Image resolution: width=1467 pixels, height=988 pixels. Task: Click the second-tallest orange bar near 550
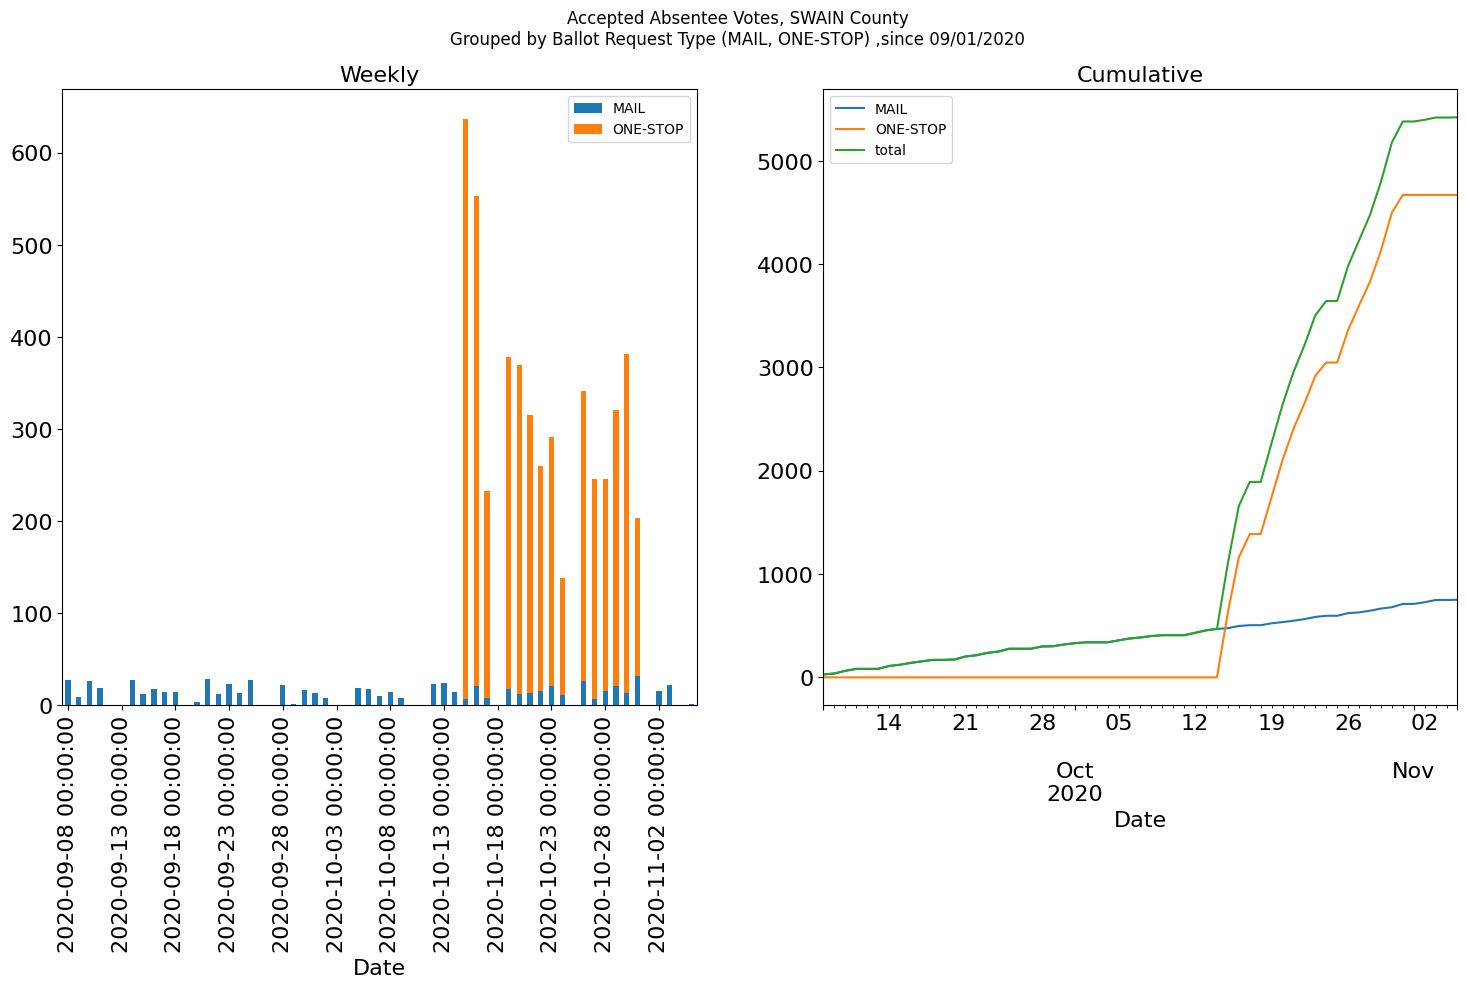click(476, 441)
